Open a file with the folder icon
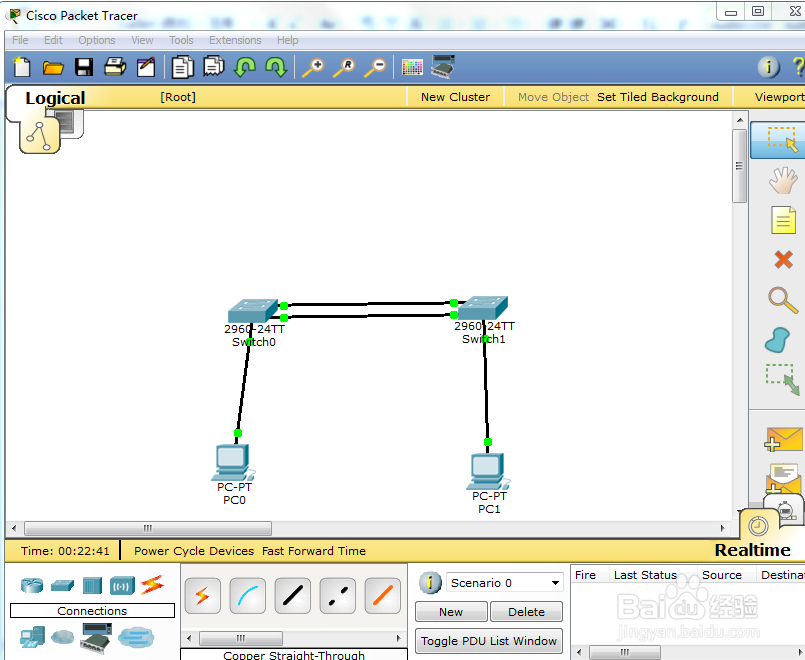This screenshot has height=660, width=805. pos(53,67)
